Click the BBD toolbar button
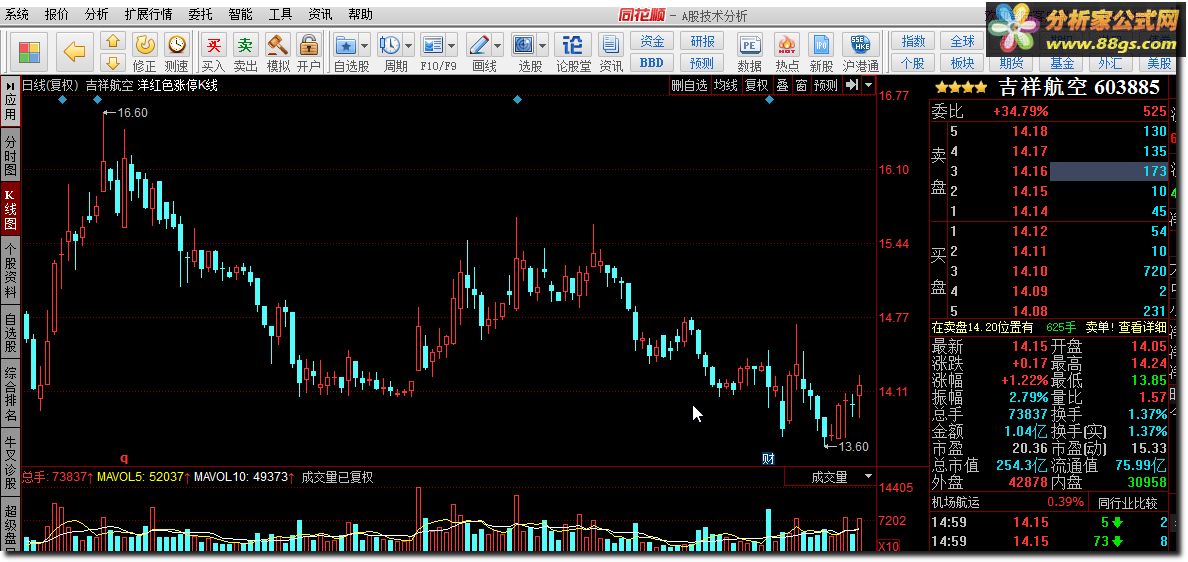Screen dimensions: 1188x562 (x=652, y=63)
